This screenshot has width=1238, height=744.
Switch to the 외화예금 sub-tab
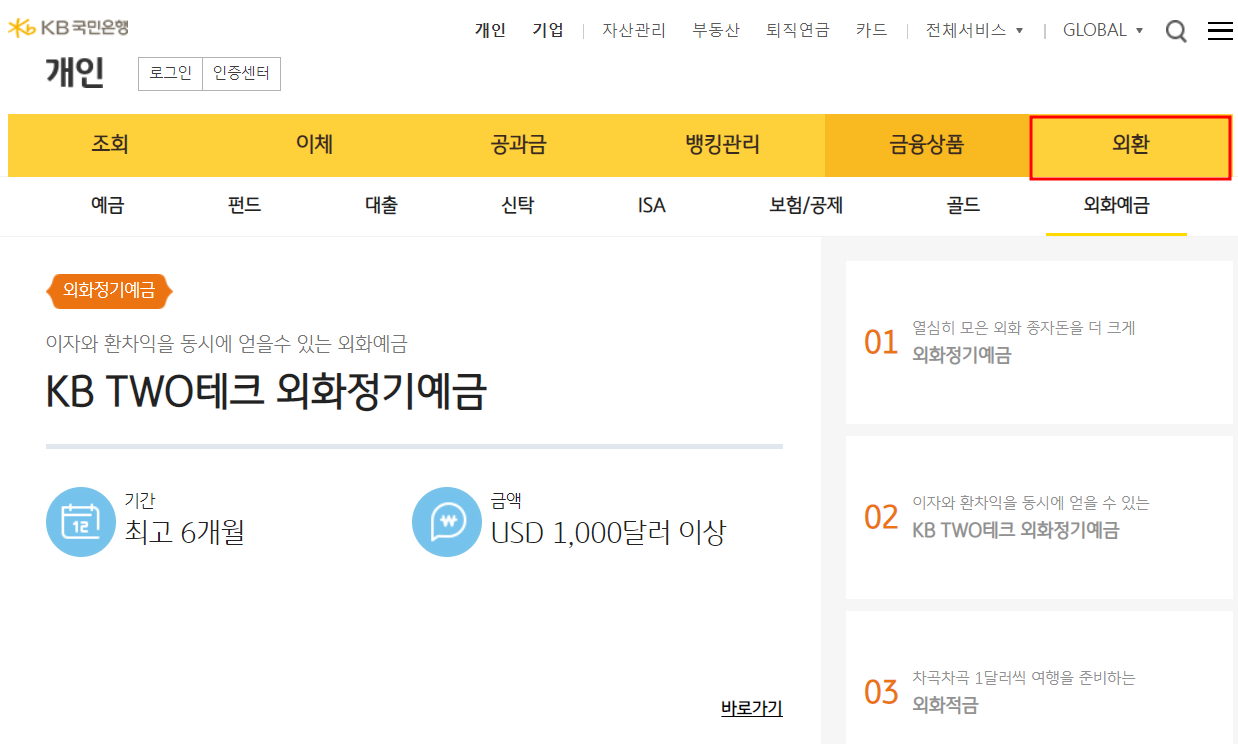[1116, 206]
